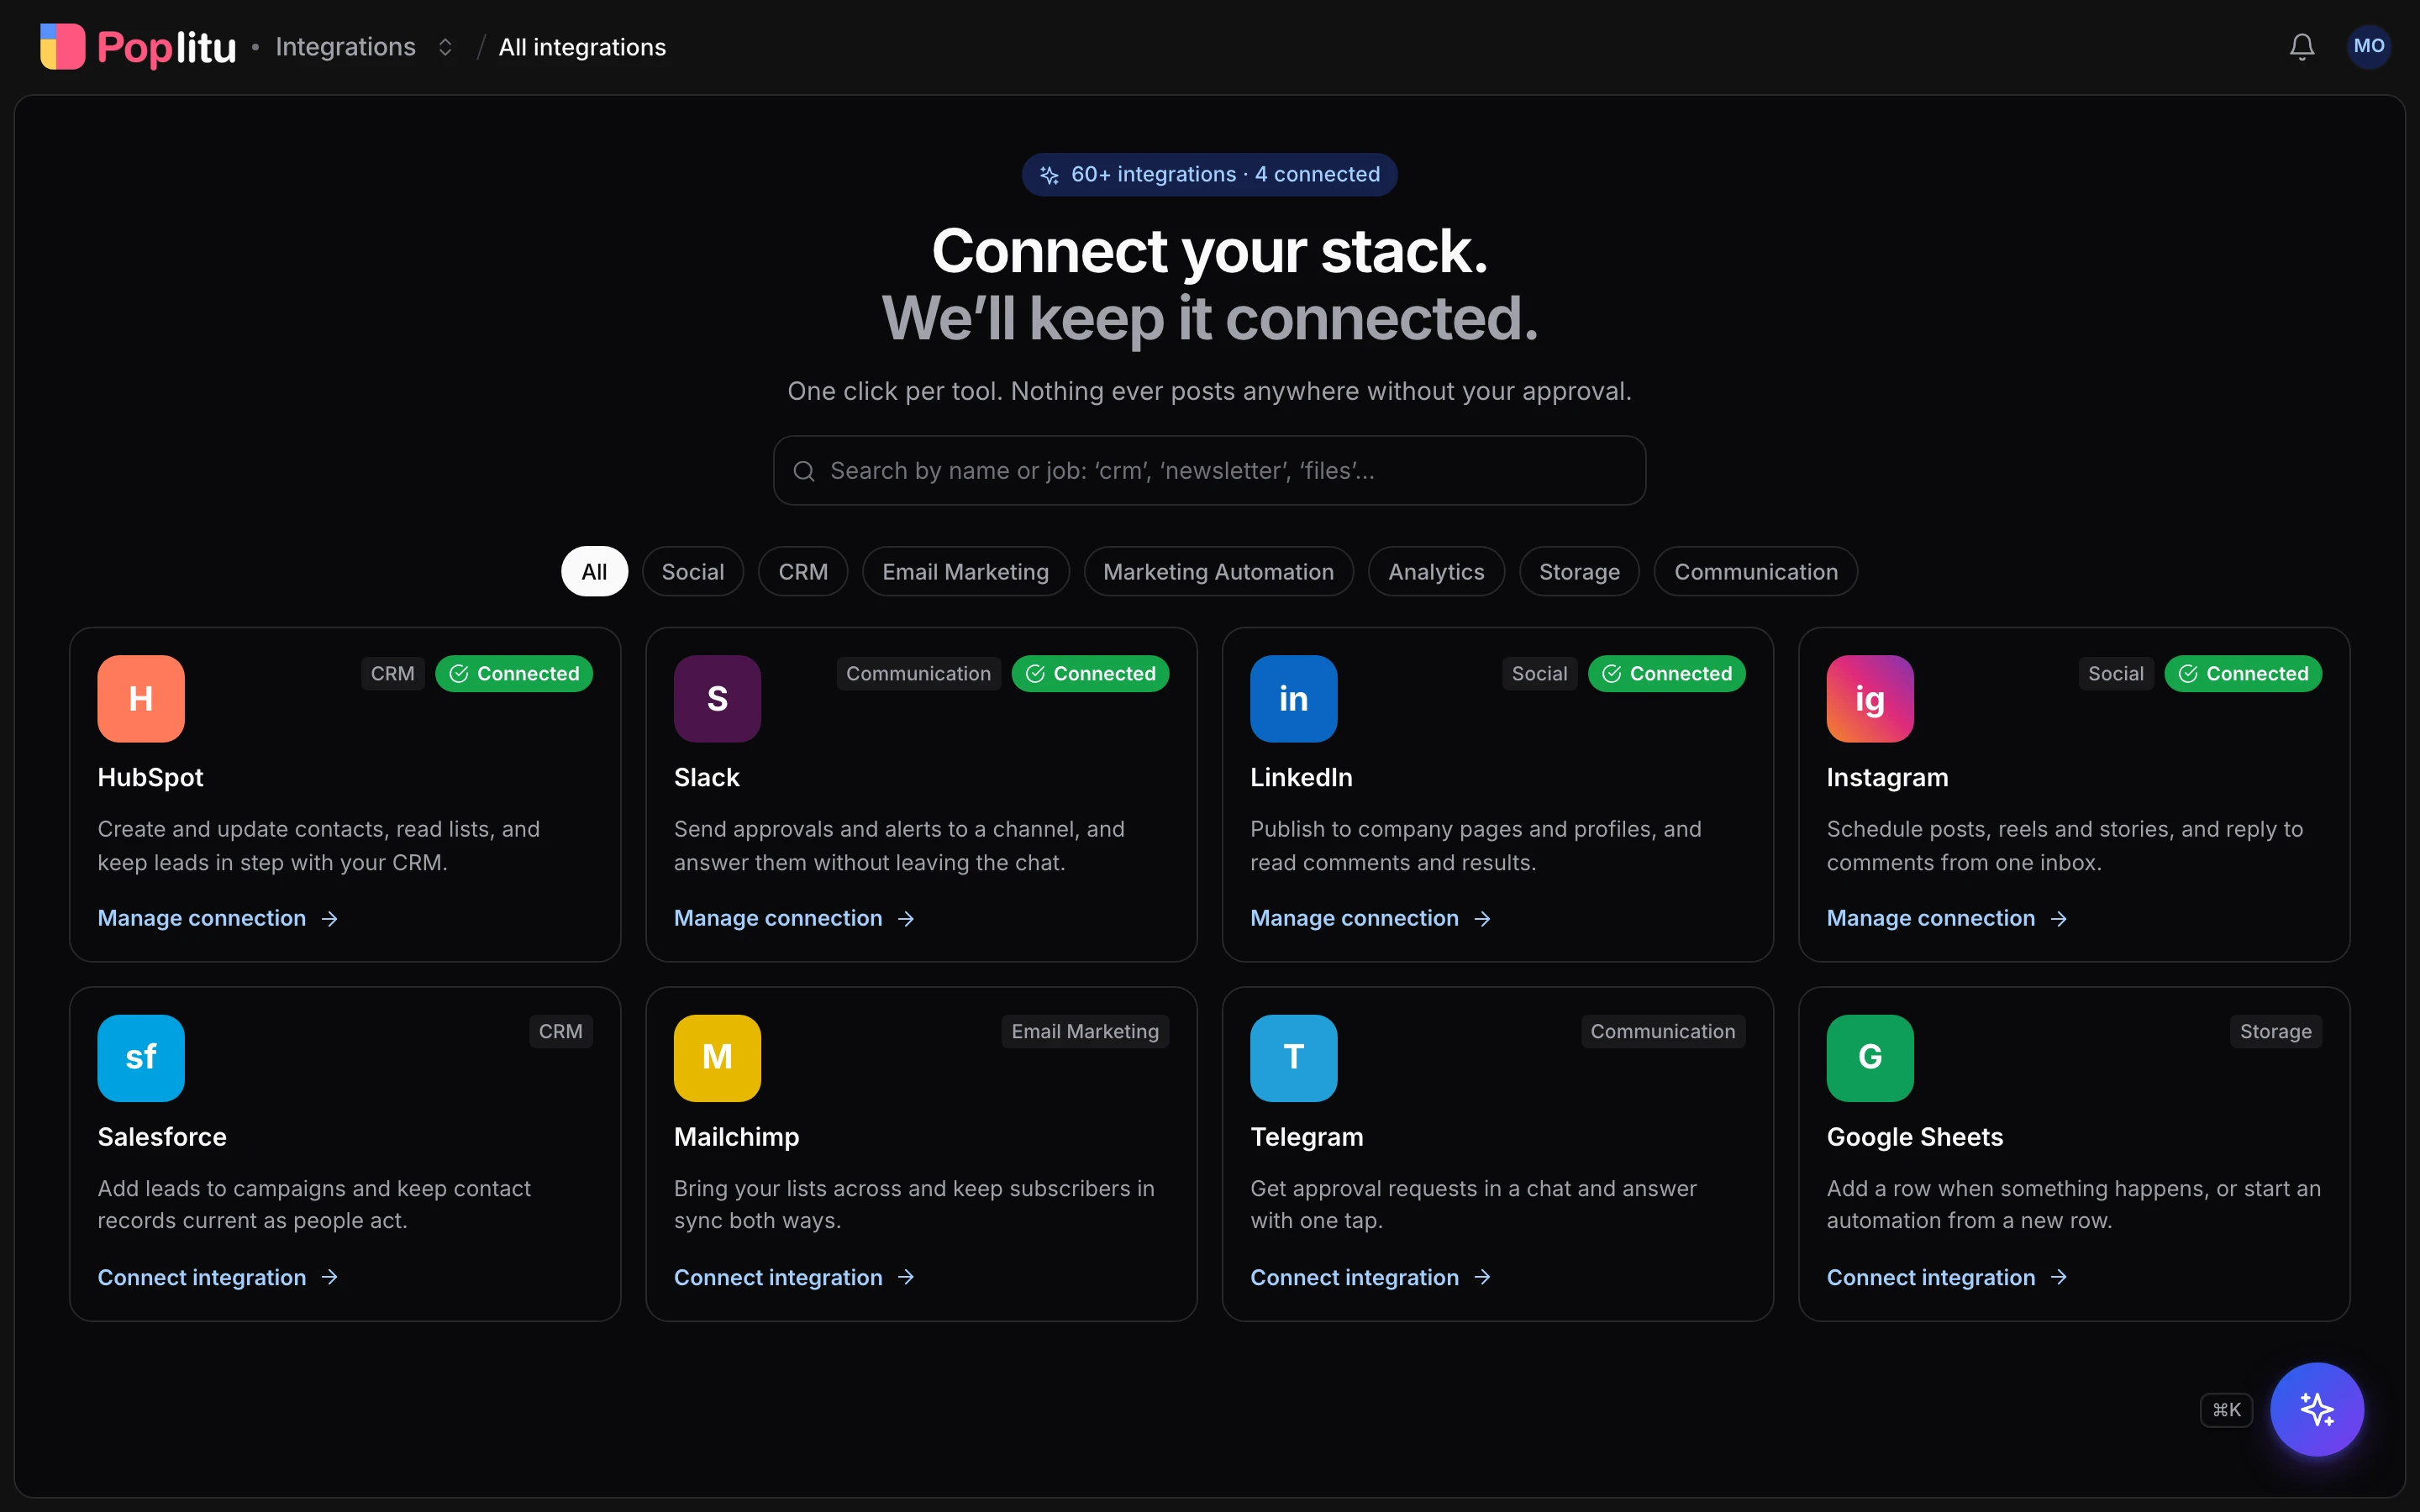Click the Salesforce app icon

[141, 1058]
